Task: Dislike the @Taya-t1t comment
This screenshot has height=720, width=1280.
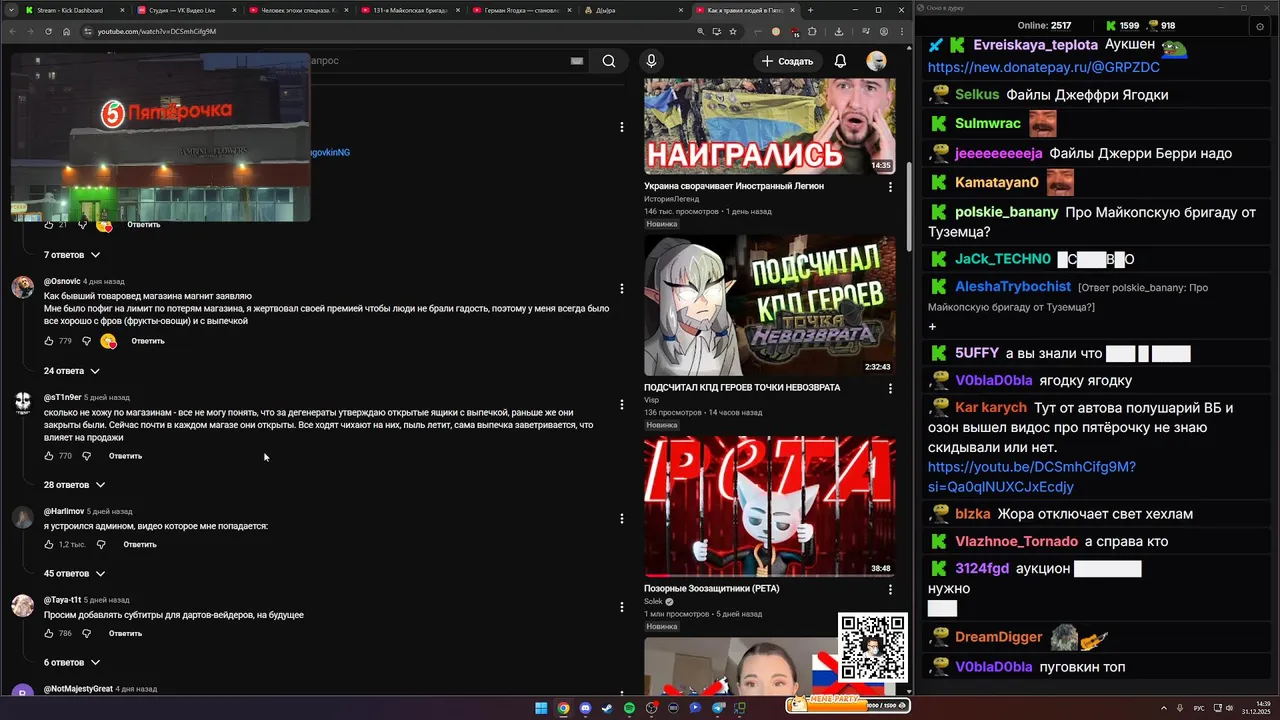Action: pyautogui.click(x=87, y=634)
